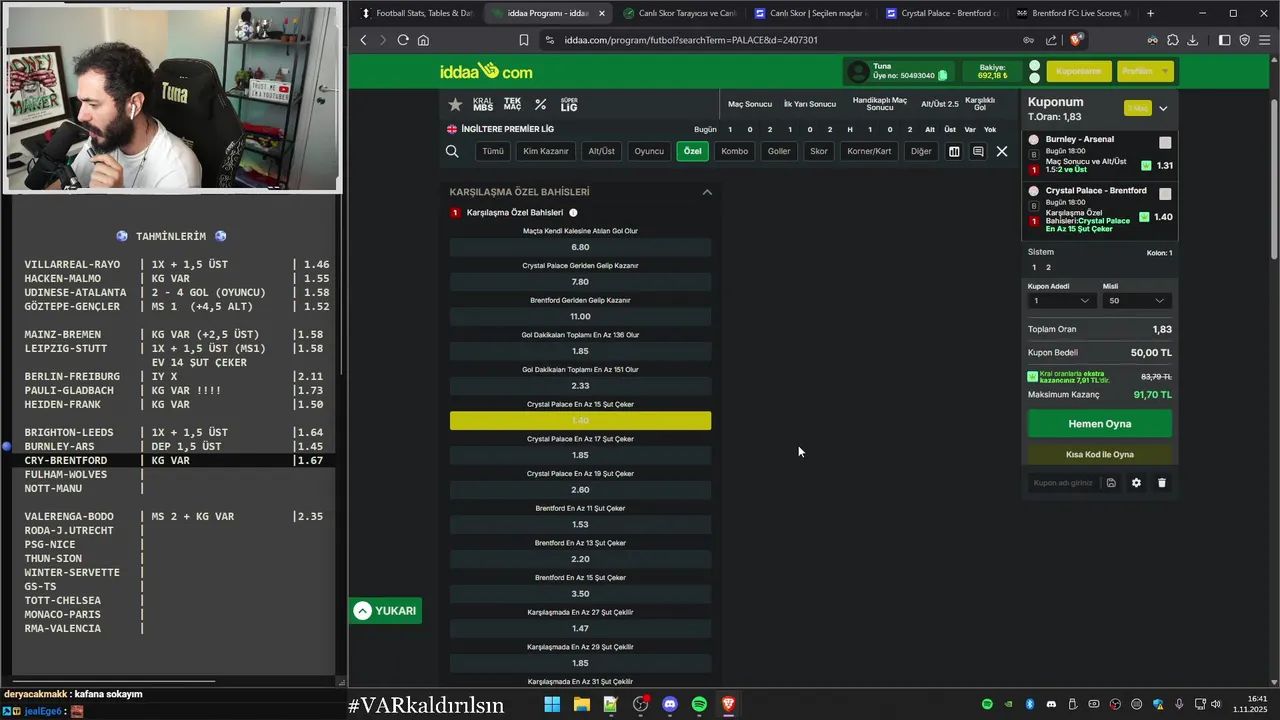Open the Kupon Adedi dropdown
The image size is (1280, 720).
(x=1062, y=301)
